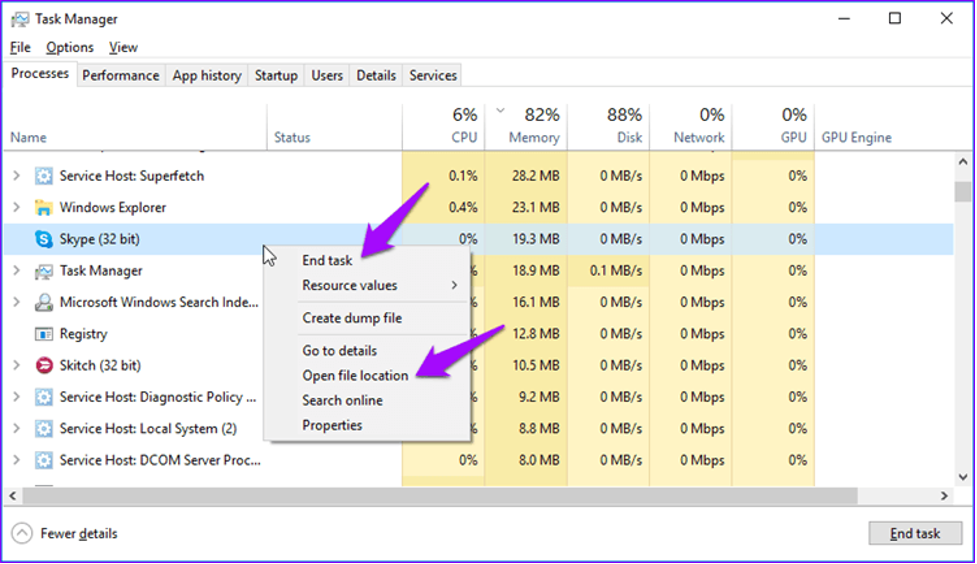This screenshot has height=564, width=977.
Task: Expand the Windows Explorer process group
Action: [x=17, y=208]
